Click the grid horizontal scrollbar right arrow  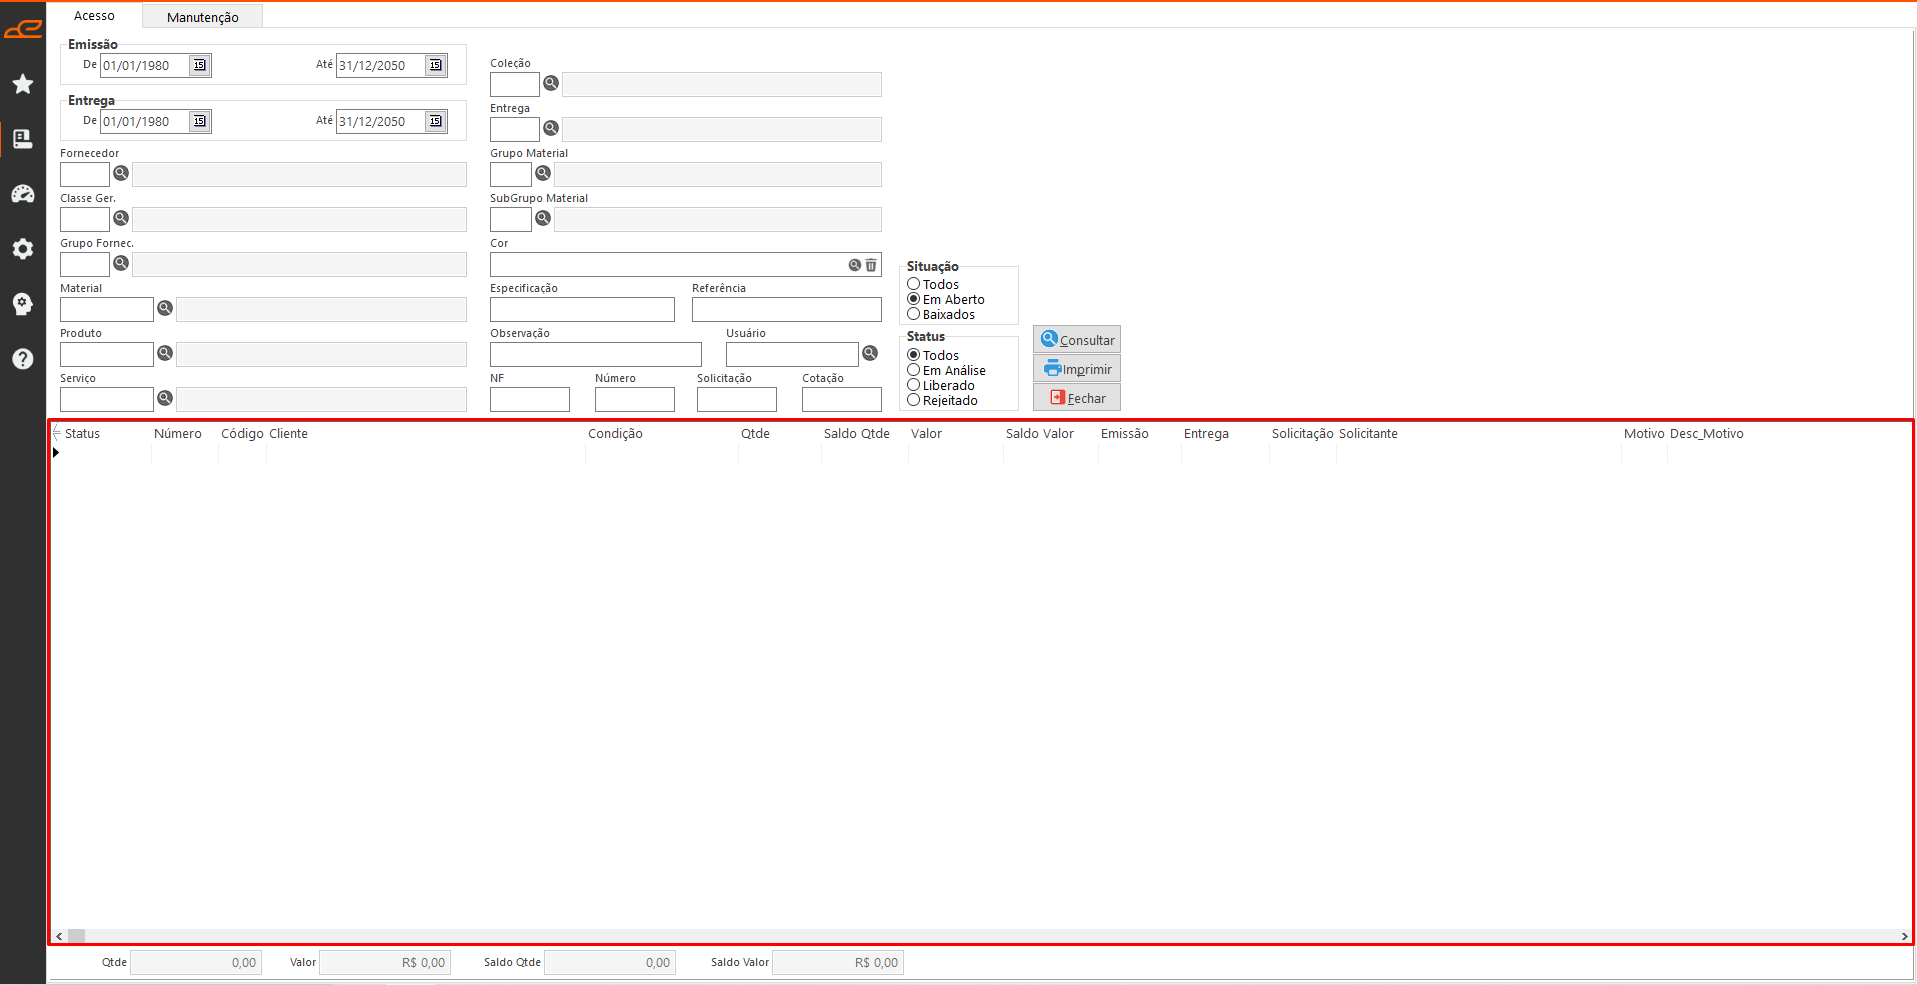(1904, 937)
